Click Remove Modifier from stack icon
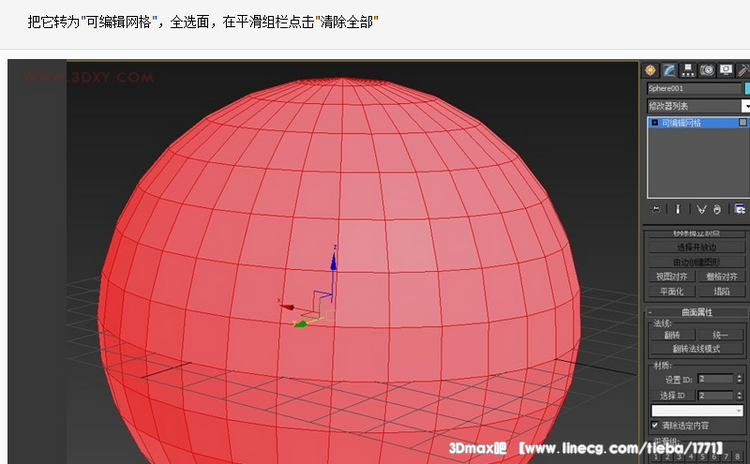This screenshot has width=750, height=464. point(717,209)
